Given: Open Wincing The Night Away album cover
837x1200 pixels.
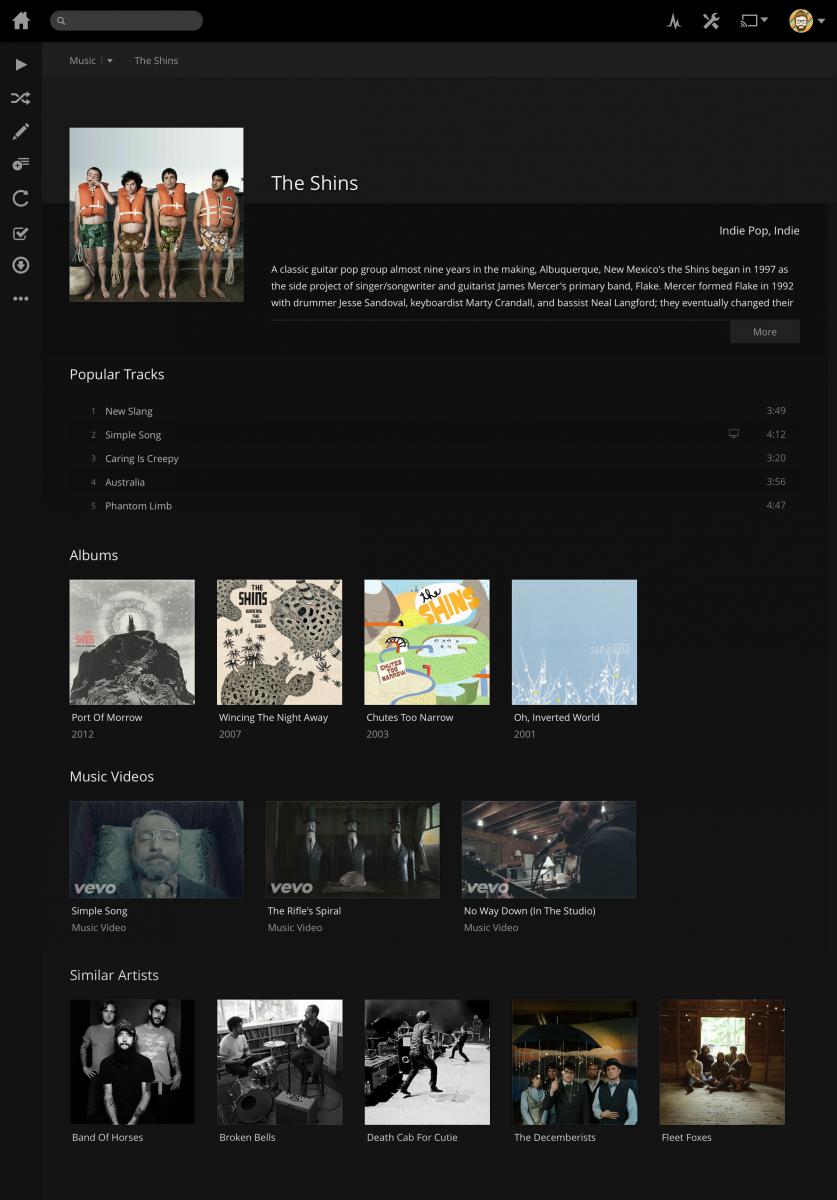Looking at the screenshot, I should [x=279, y=642].
